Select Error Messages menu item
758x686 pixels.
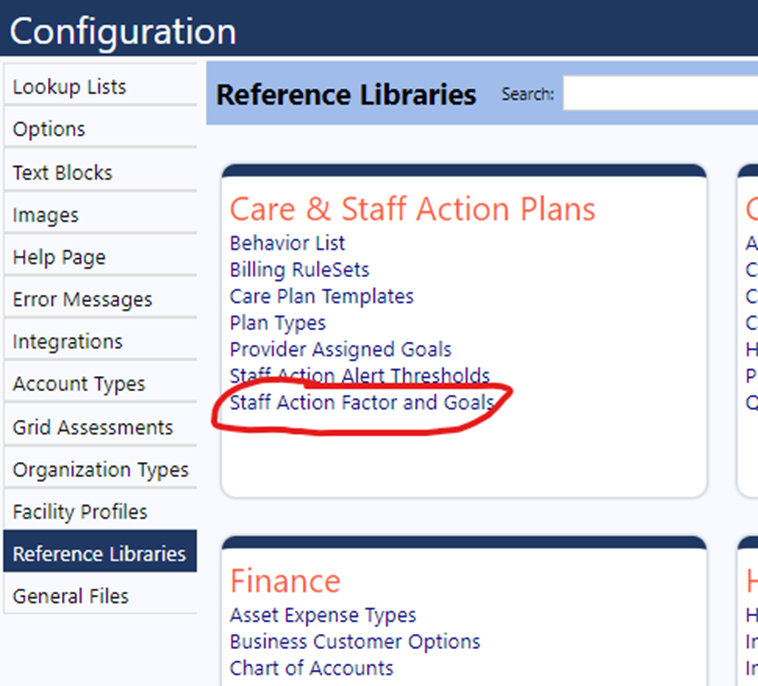(100, 299)
